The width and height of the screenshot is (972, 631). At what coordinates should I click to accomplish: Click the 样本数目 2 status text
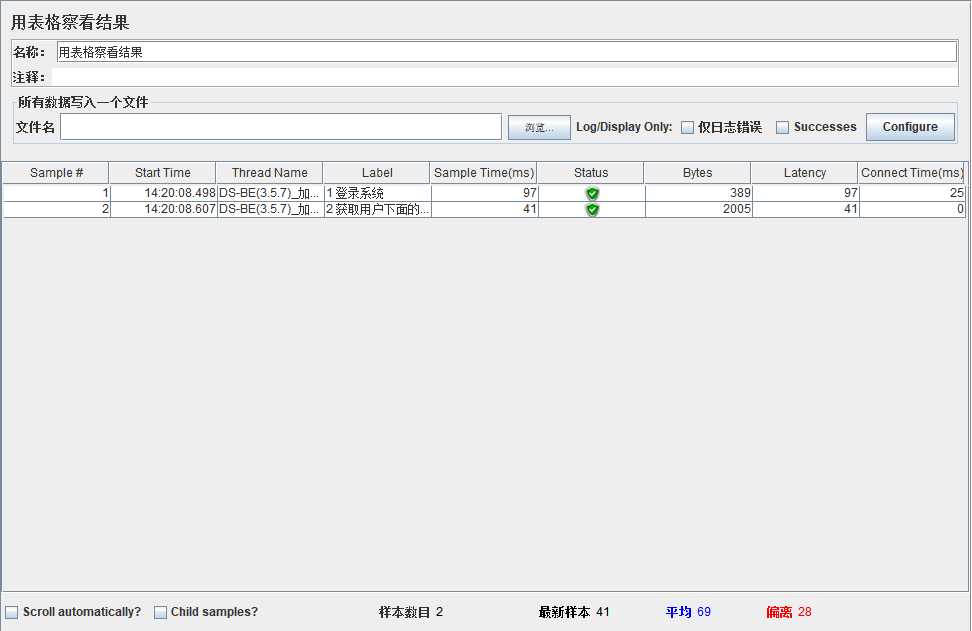[411, 612]
